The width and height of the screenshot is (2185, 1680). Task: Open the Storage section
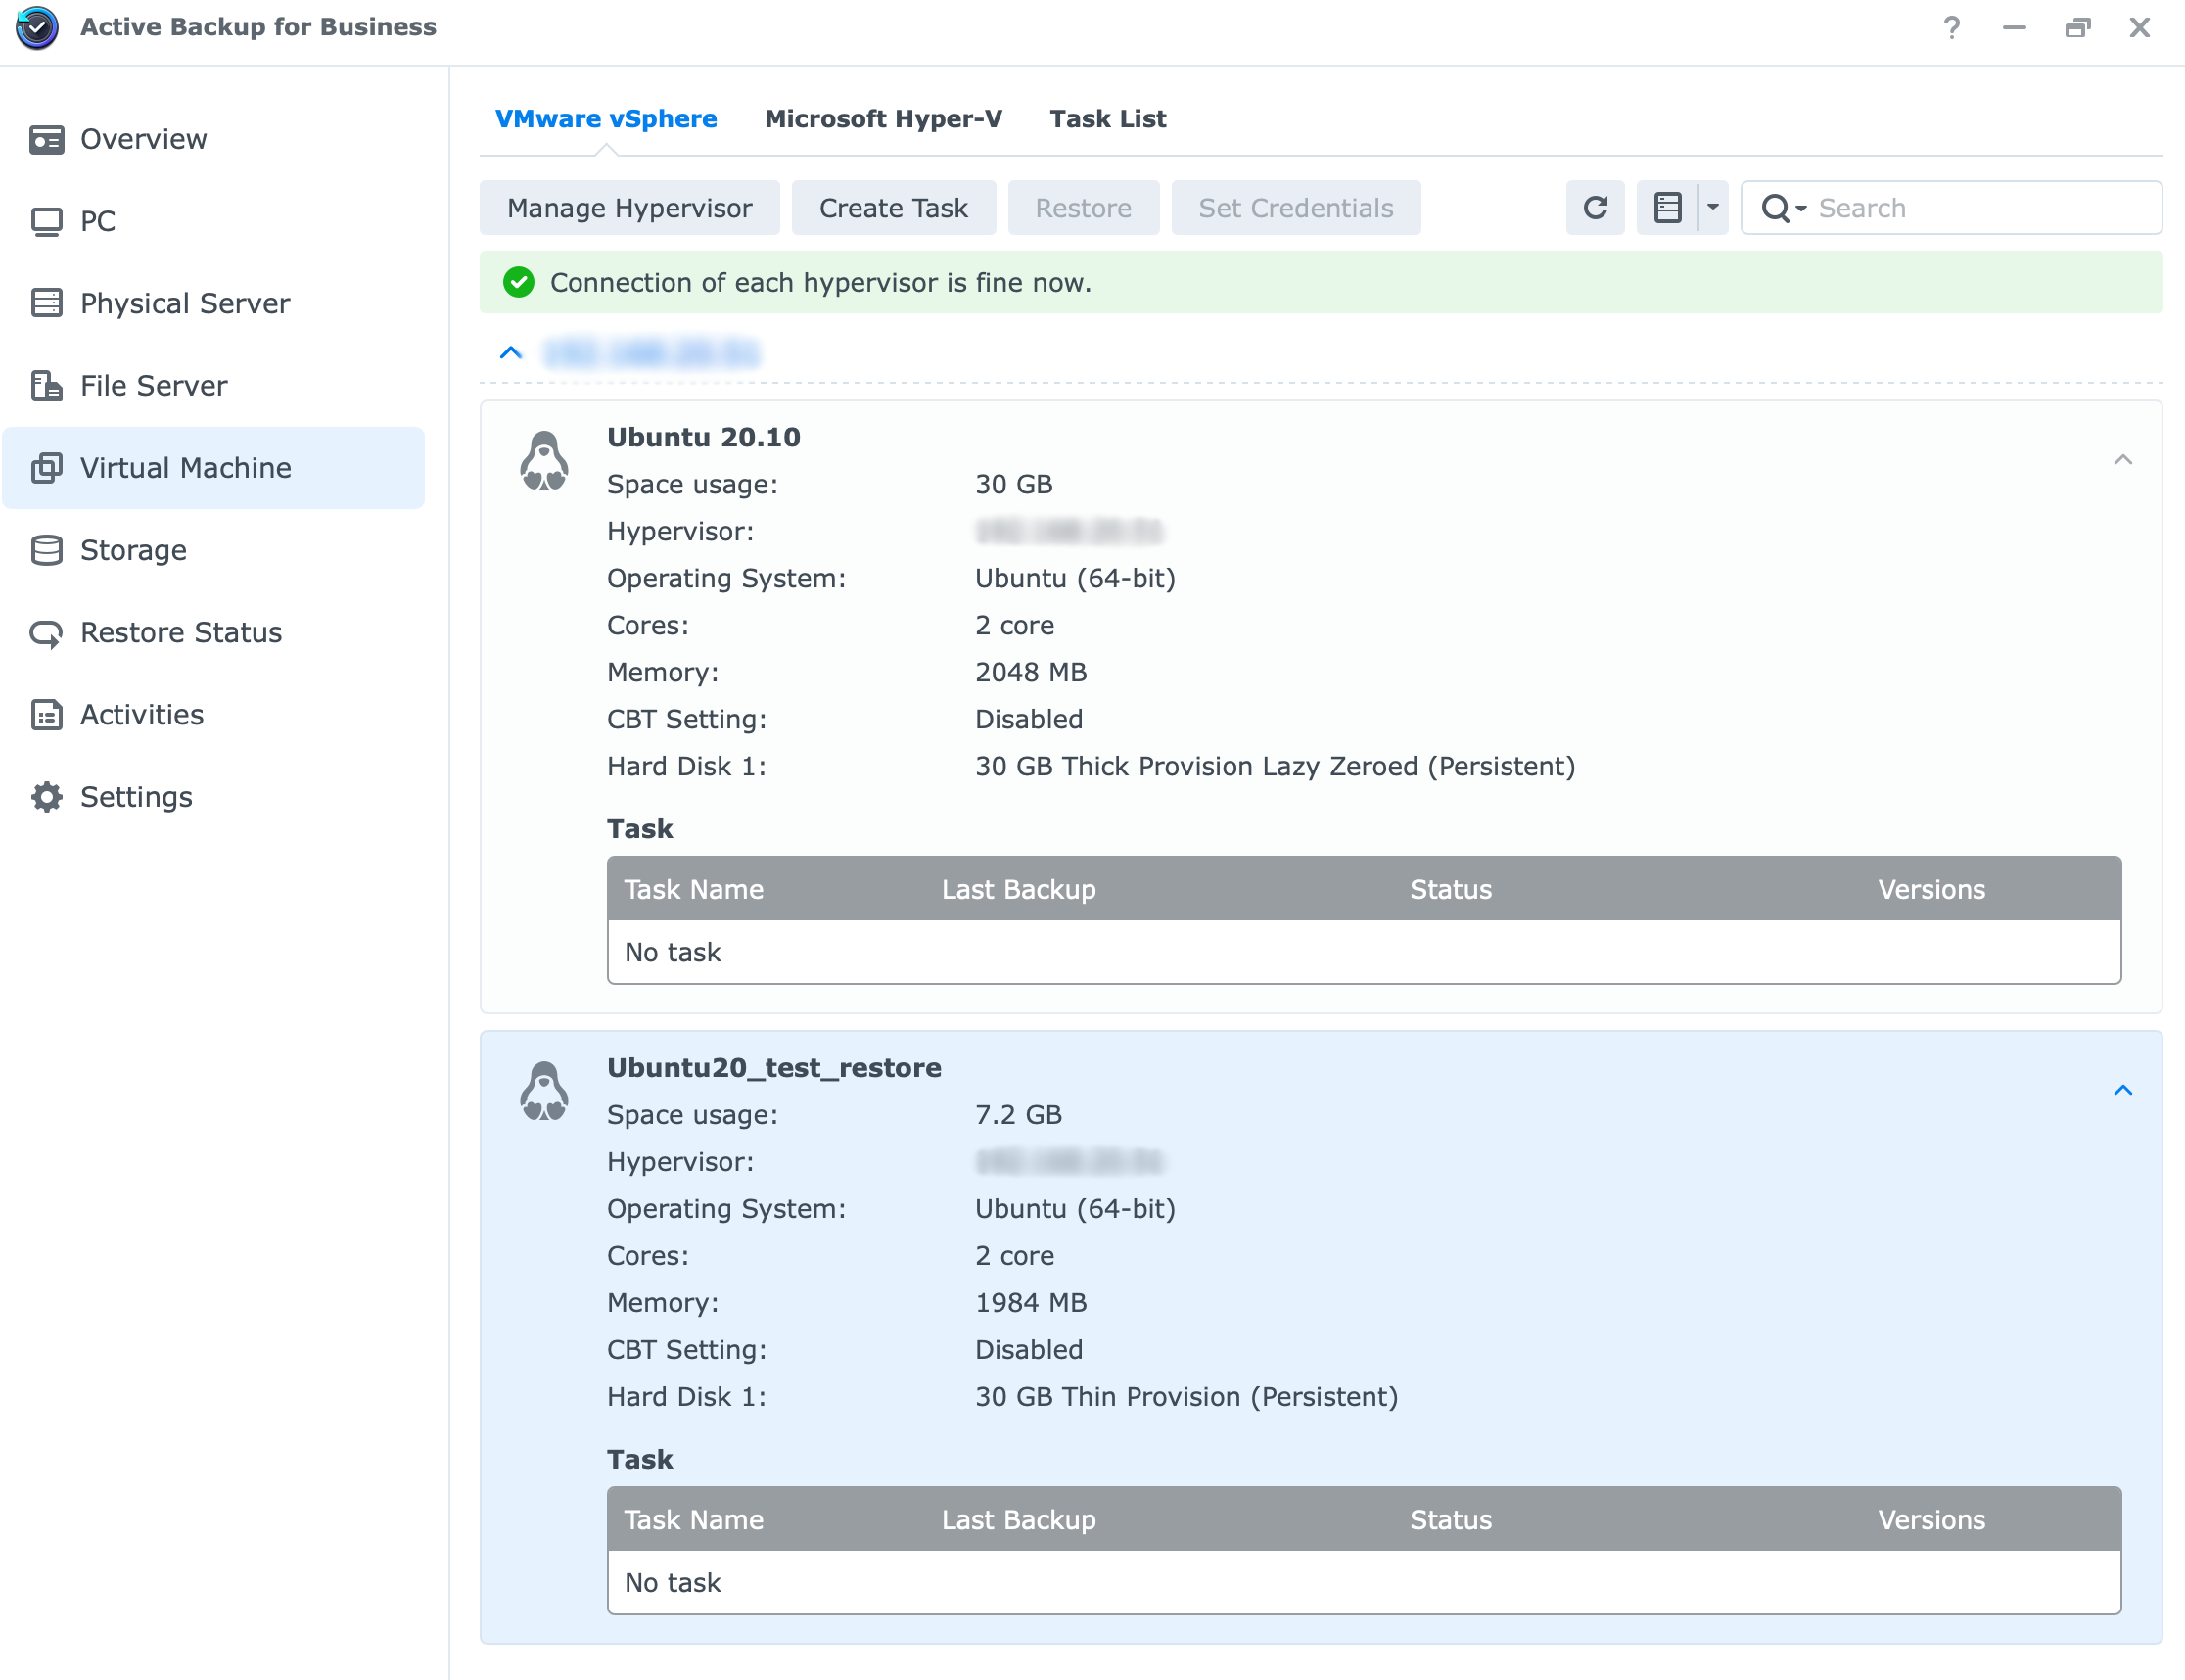[213, 550]
